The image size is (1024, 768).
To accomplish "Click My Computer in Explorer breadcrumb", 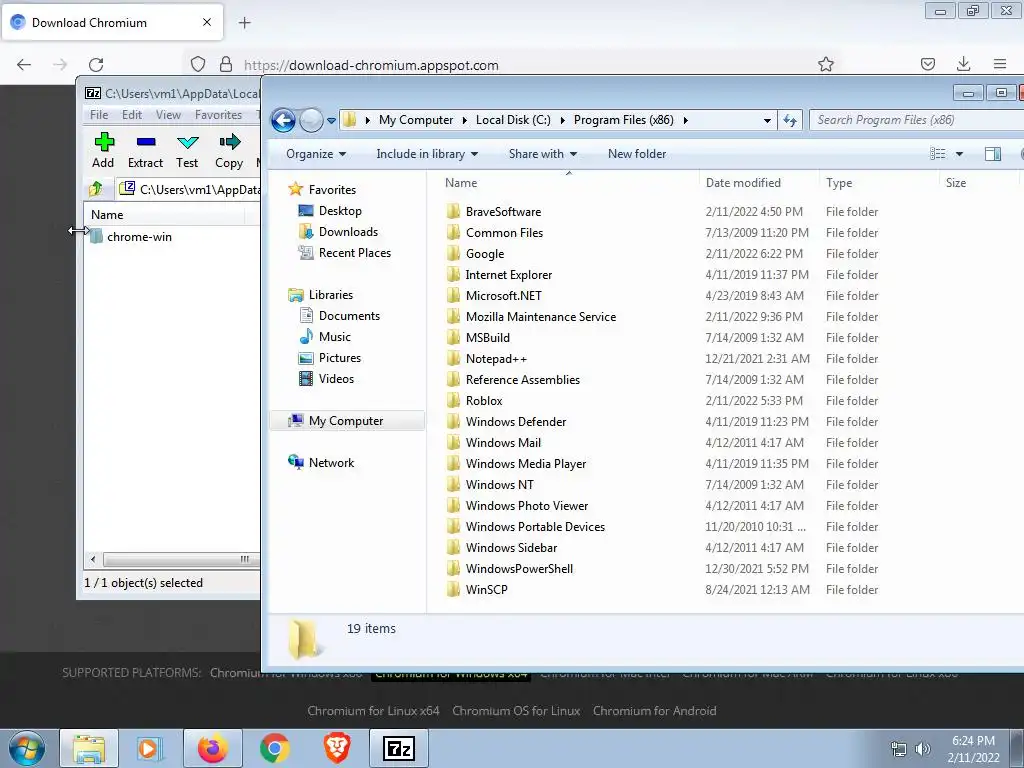I will coord(416,120).
